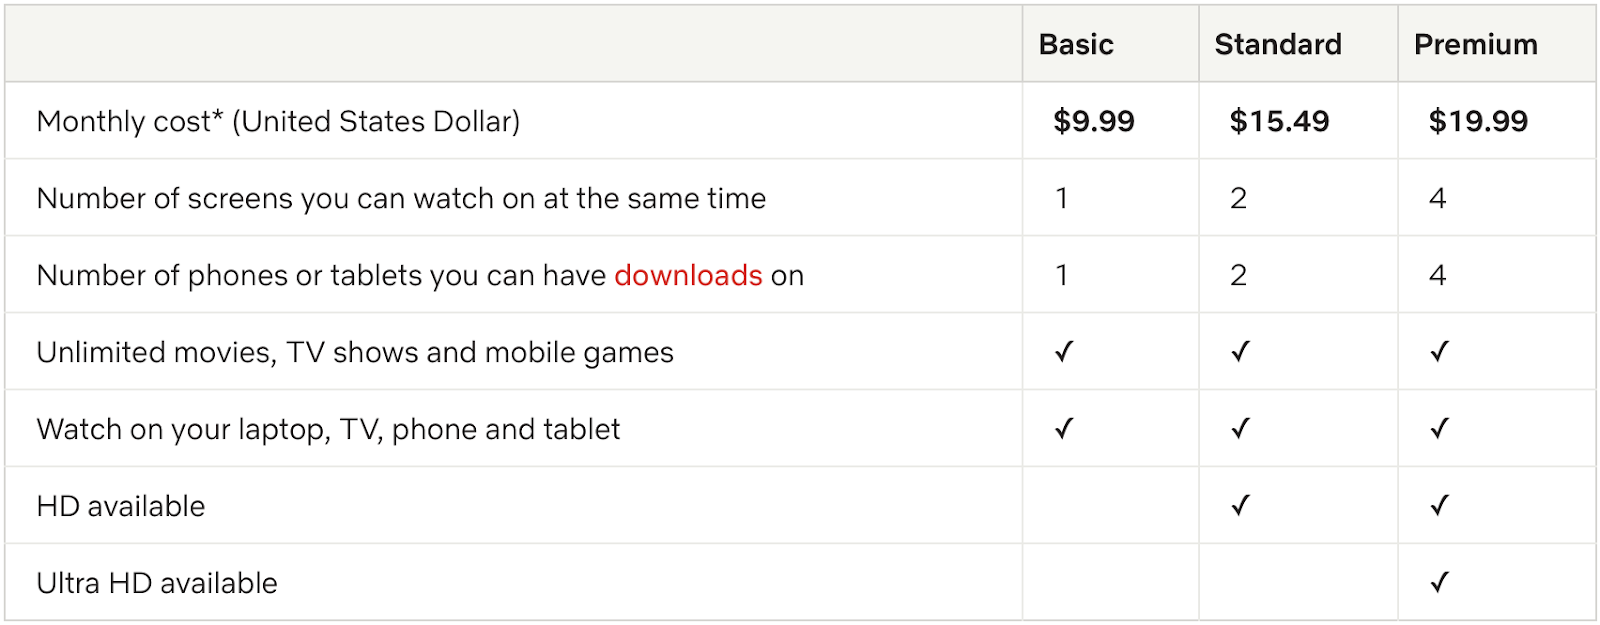Click Premium checkmark for Unlimited movies row

[1439, 352]
